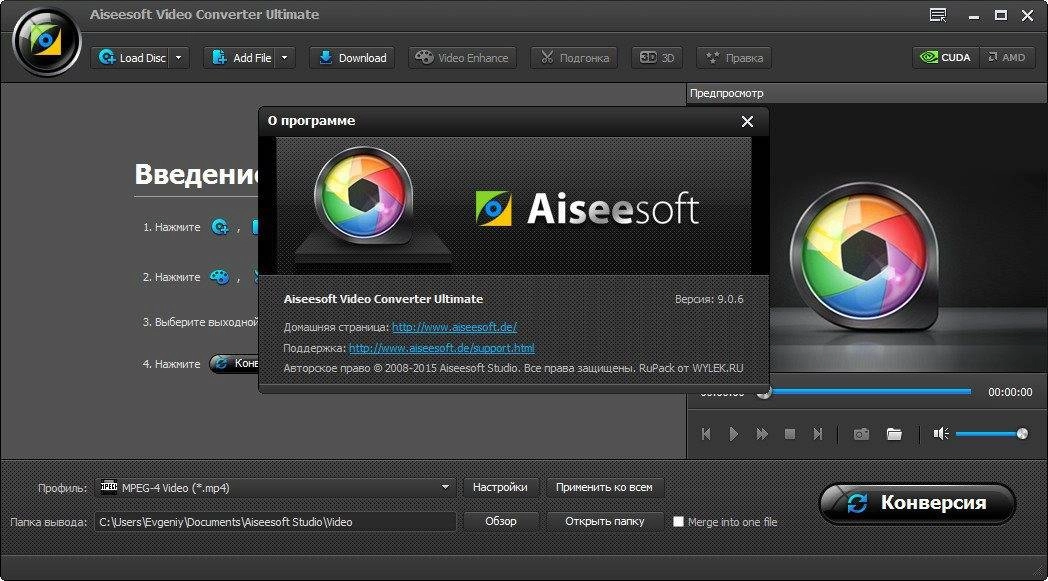Expand the Load Disc dropdown arrow
The width and height of the screenshot is (1048, 581).
pyautogui.click(x=178, y=57)
